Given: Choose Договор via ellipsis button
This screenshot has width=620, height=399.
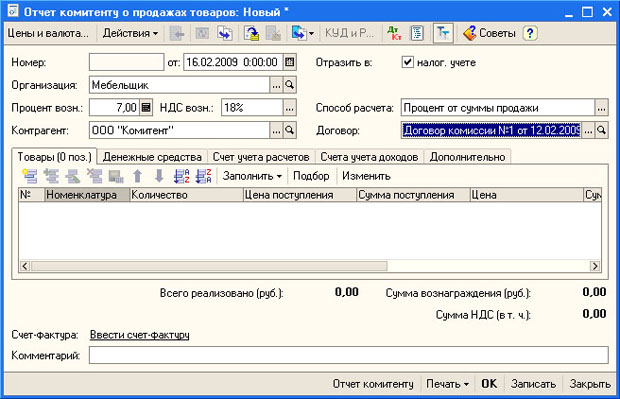Looking at the screenshot, I should [x=588, y=130].
